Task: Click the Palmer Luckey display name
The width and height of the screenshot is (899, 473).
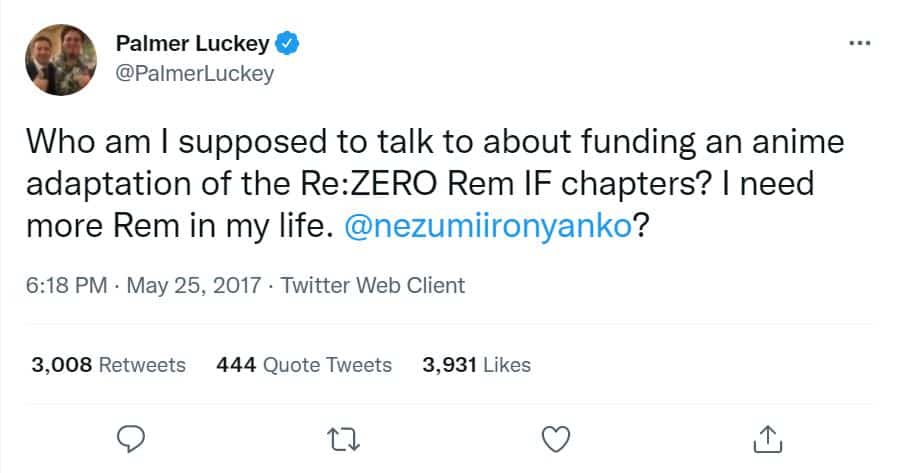Action: 194,44
